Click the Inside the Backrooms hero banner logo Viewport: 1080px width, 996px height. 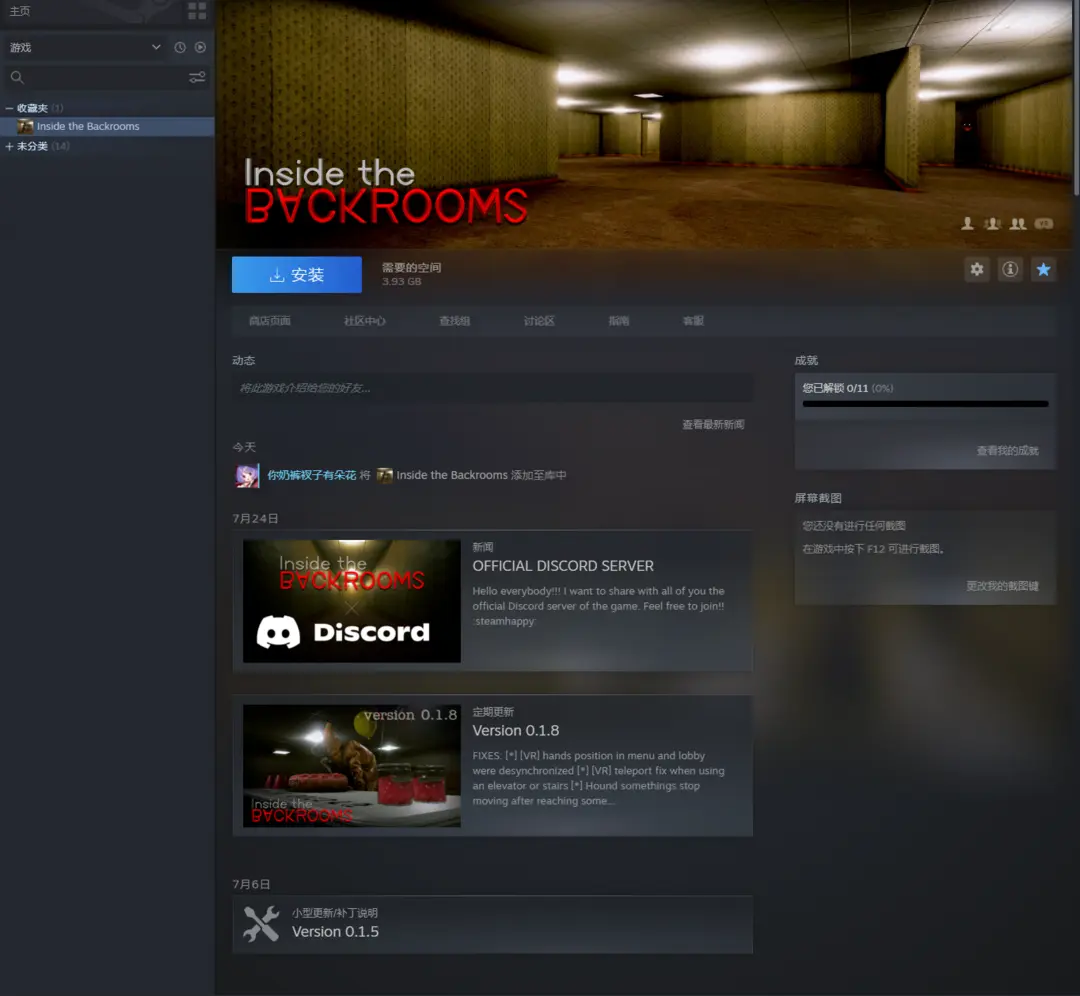coord(386,191)
